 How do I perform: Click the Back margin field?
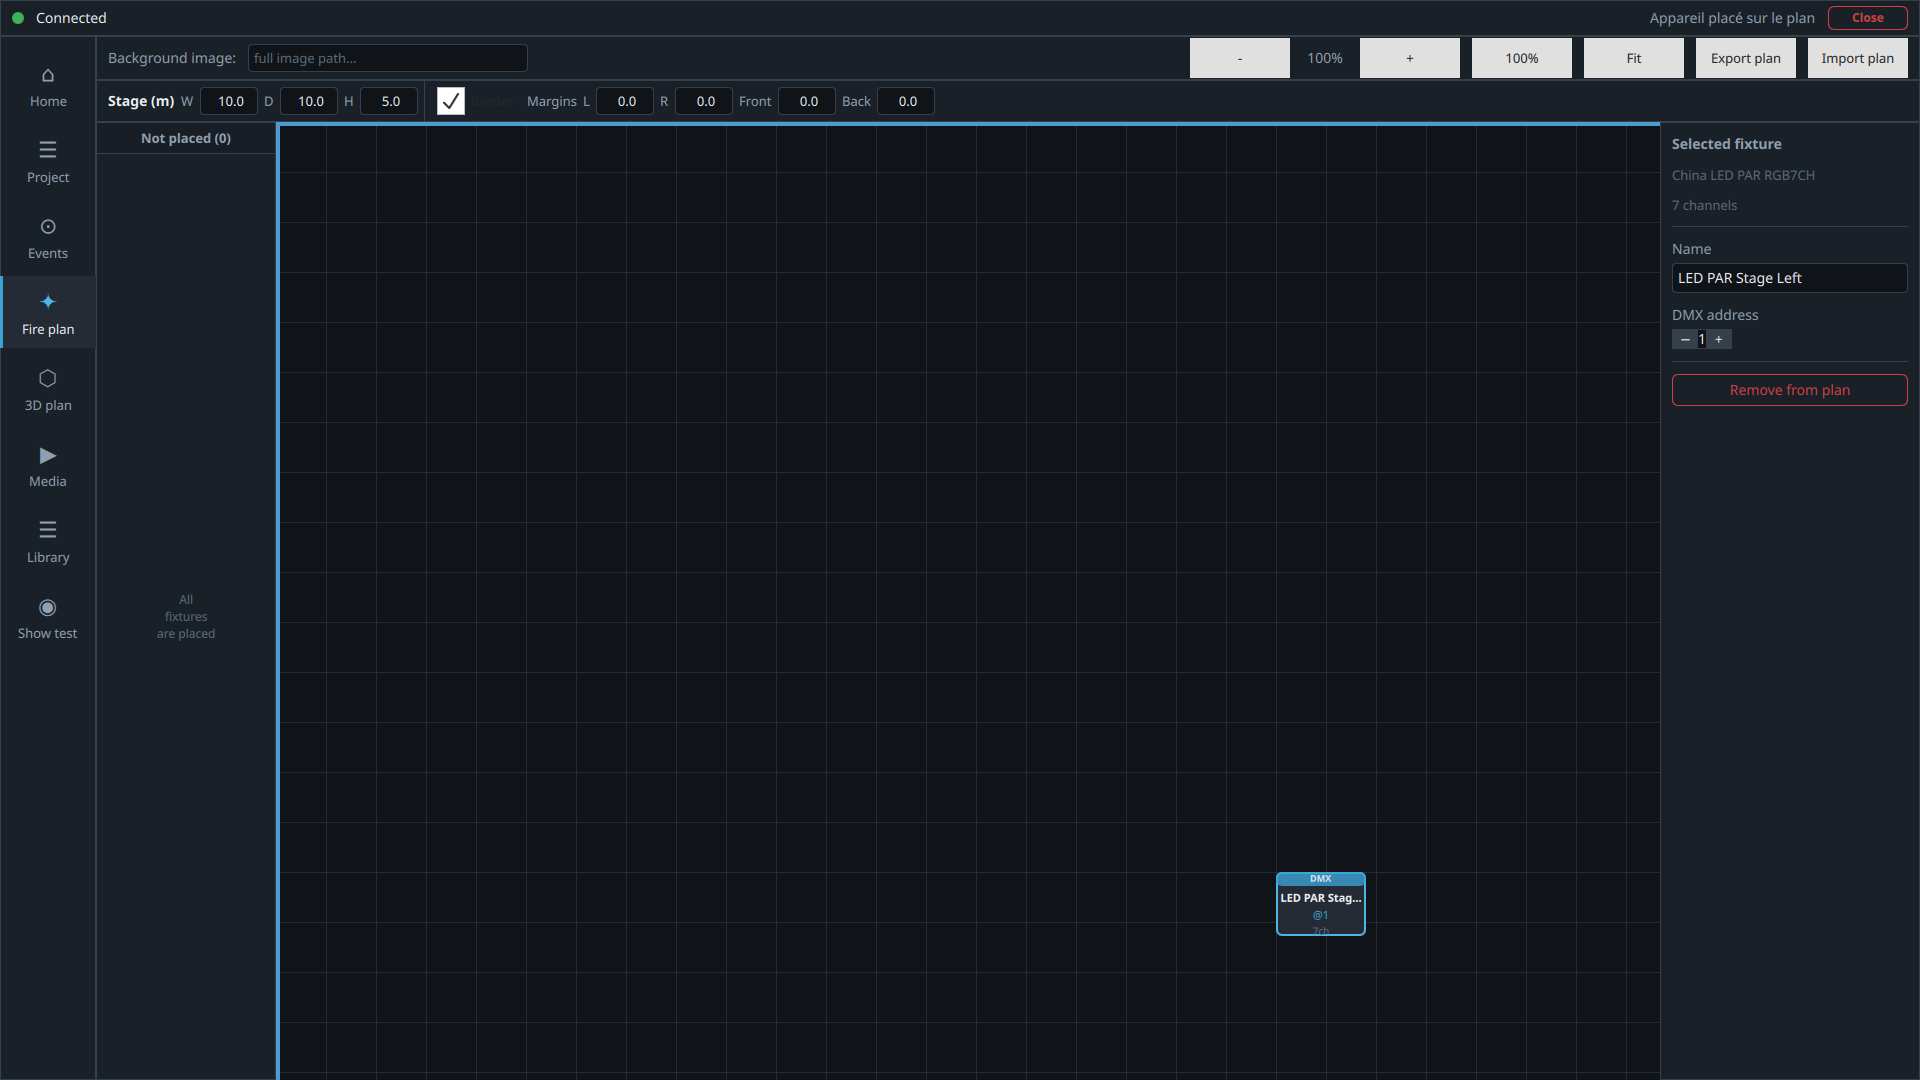(906, 101)
